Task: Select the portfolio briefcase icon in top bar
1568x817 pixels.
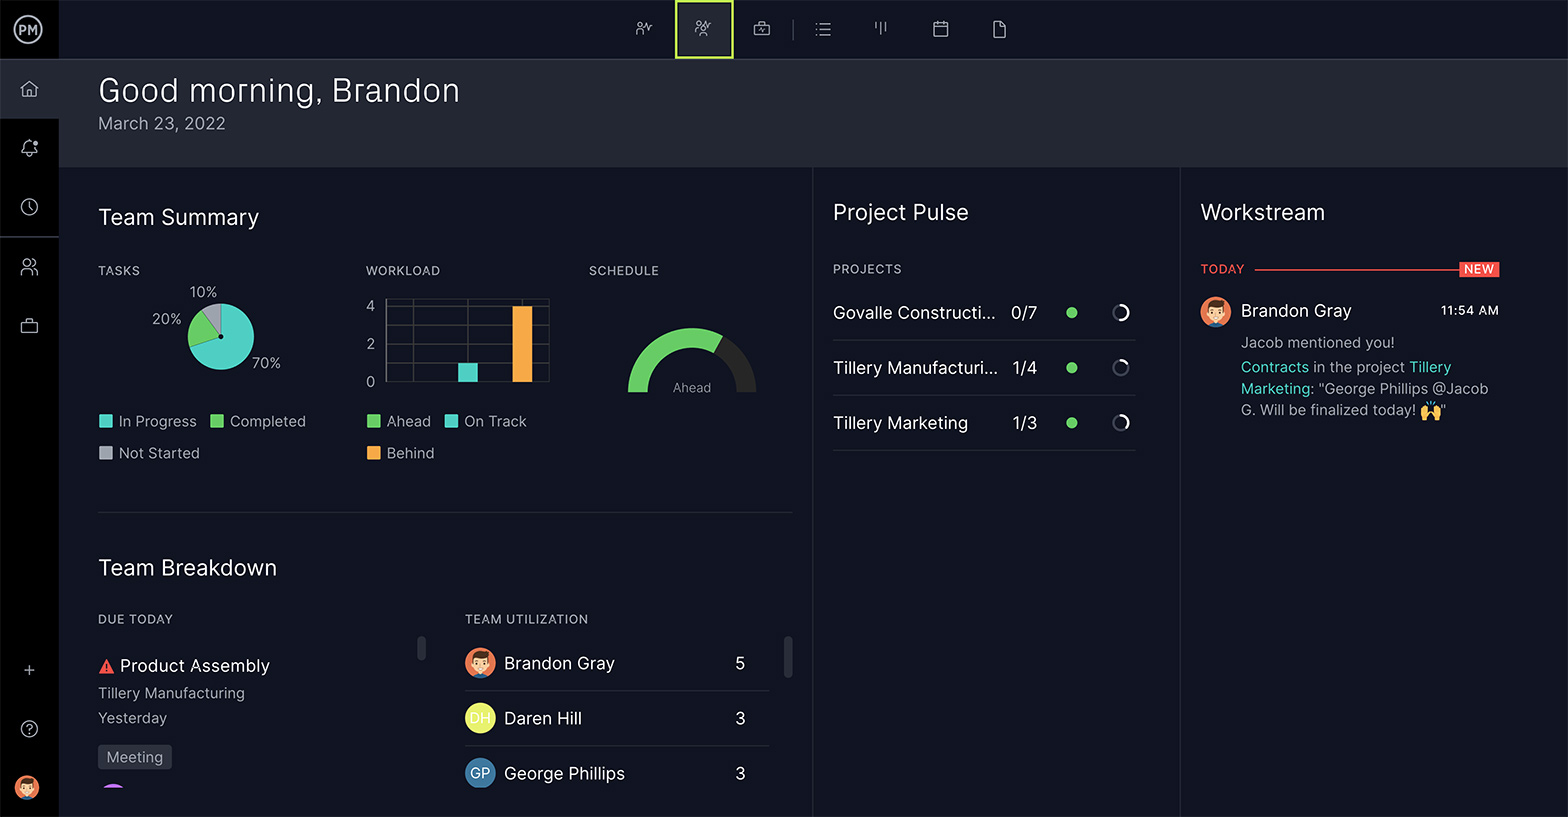Action: (762, 29)
